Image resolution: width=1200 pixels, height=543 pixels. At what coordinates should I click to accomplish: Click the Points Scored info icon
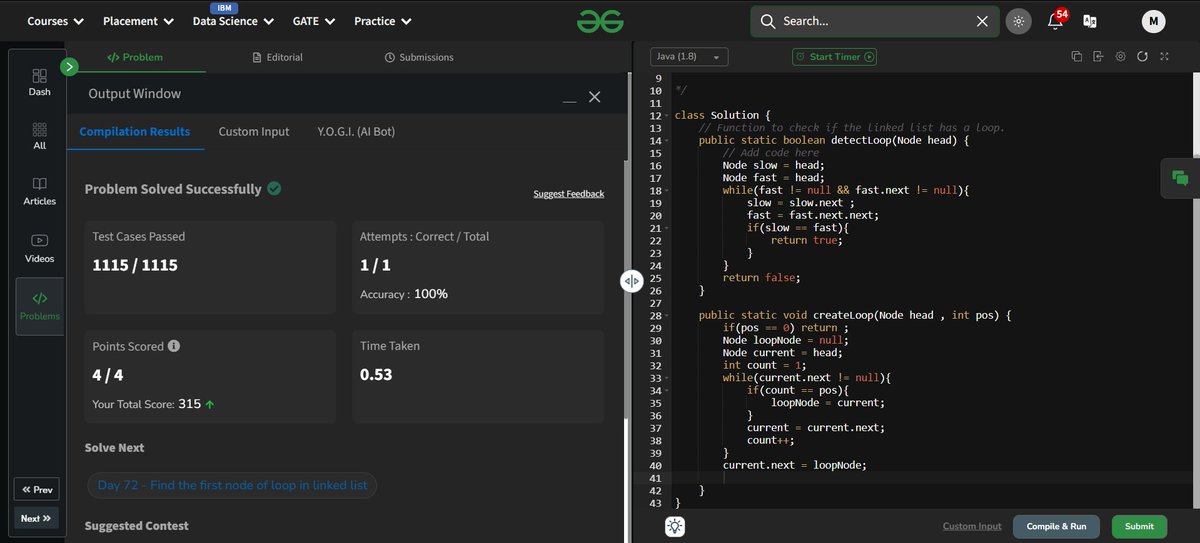[174, 346]
